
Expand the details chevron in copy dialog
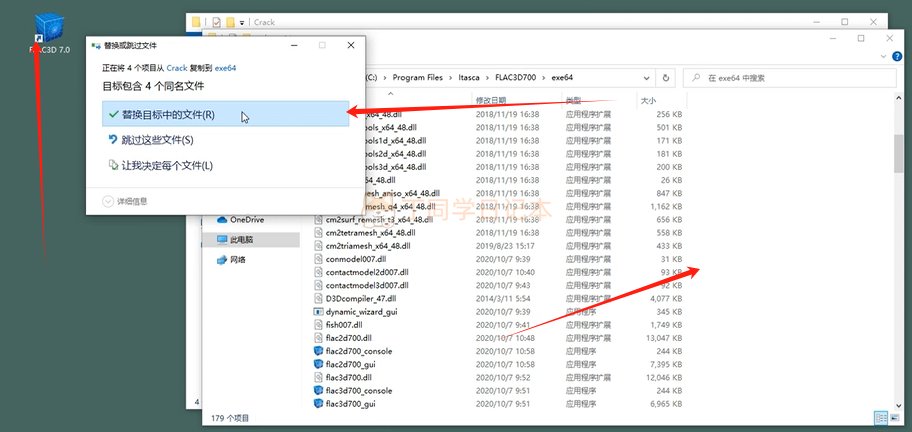pos(109,201)
